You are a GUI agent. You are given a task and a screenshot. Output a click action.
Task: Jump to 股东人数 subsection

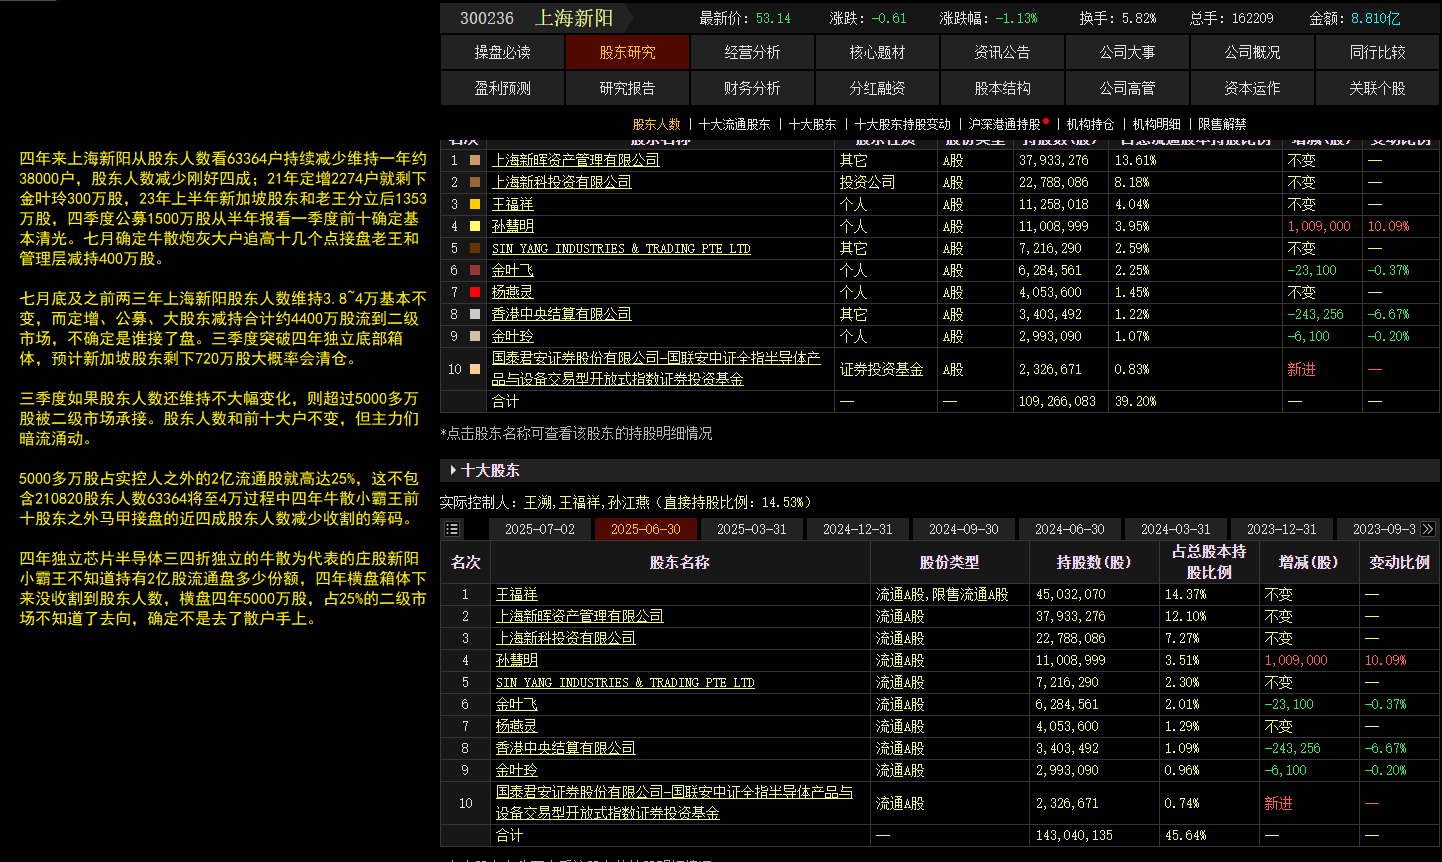(x=656, y=124)
